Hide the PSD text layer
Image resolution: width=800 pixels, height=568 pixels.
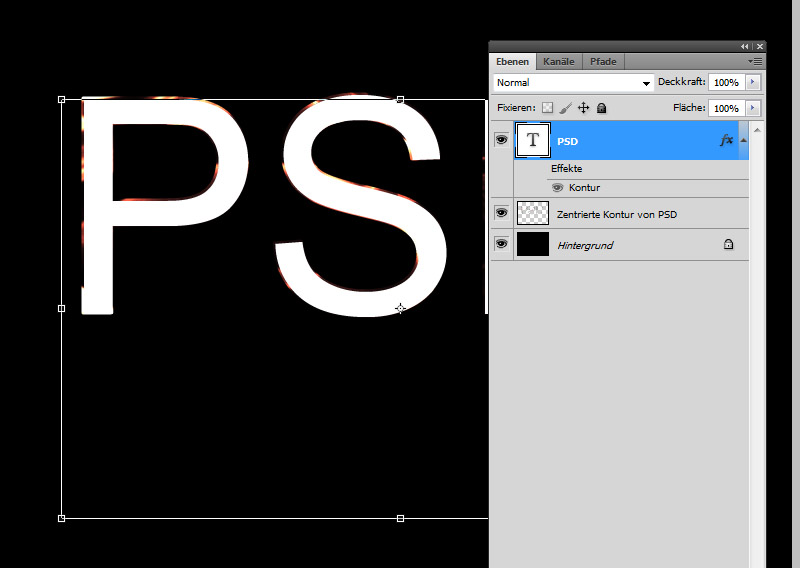click(501, 141)
